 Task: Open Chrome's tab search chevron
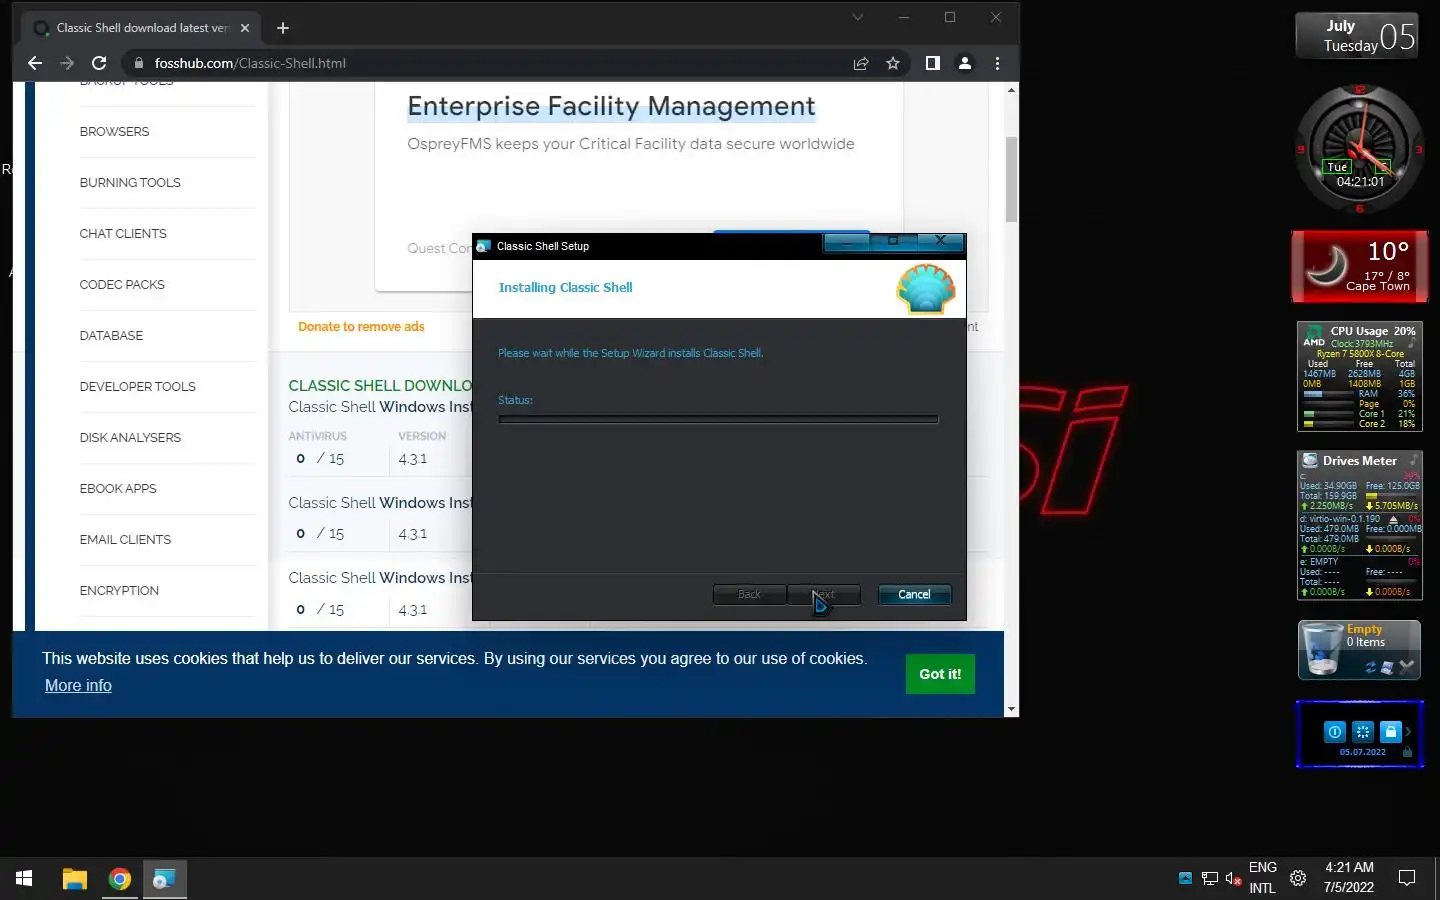[x=857, y=17]
